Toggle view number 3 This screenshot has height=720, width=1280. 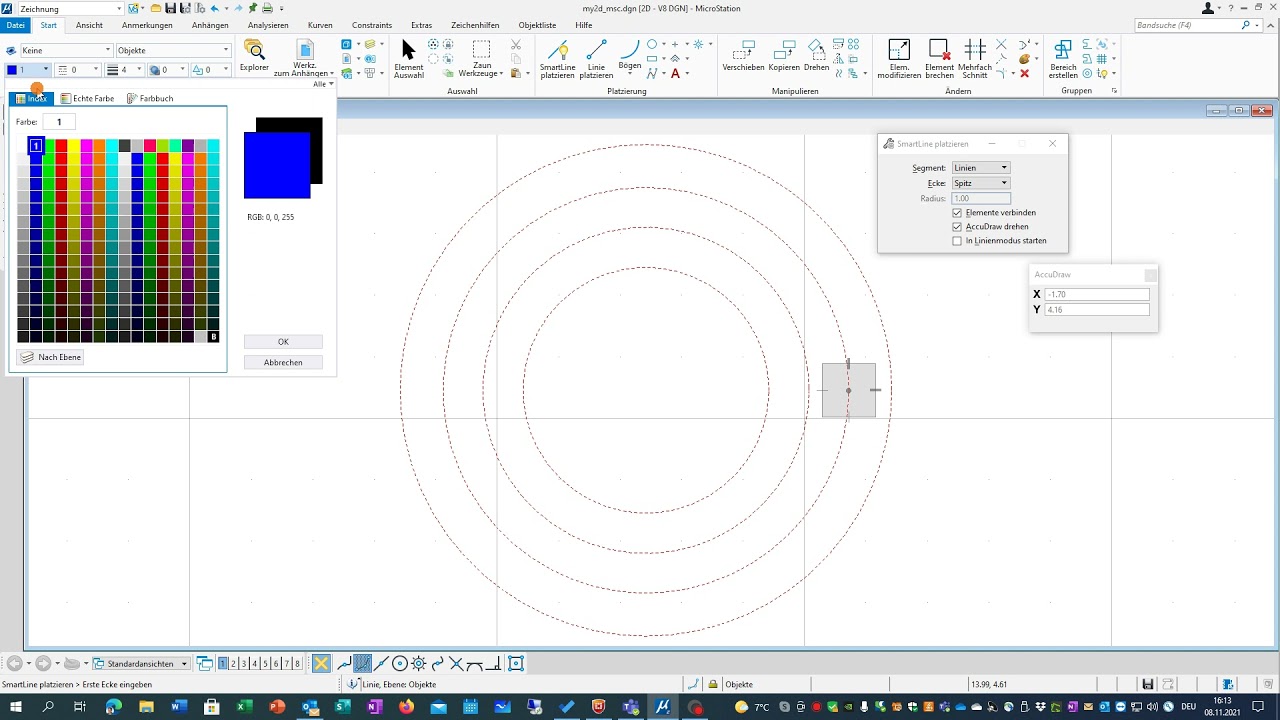pos(244,663)
